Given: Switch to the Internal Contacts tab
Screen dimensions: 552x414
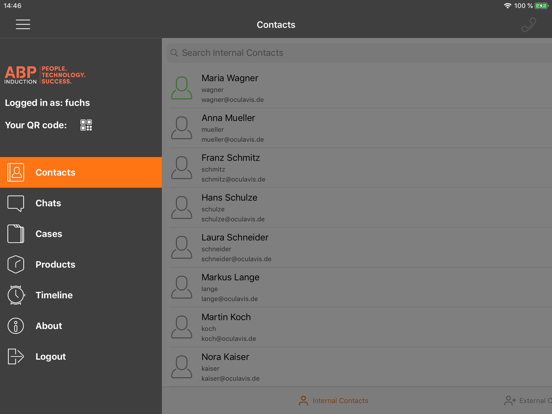Looking at the screenshot, I should click(333, 401).
